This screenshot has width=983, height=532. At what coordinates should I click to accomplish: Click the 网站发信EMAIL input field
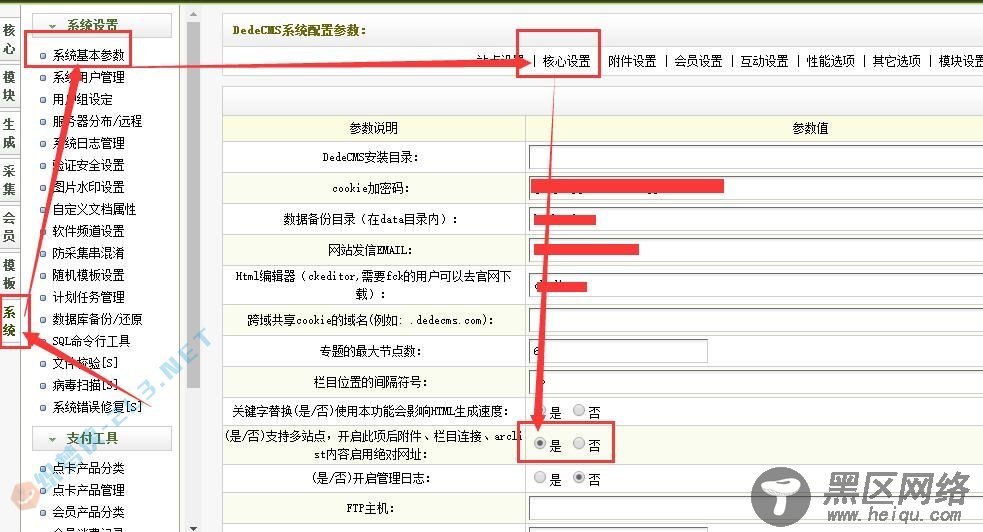[x=756, y=249]
